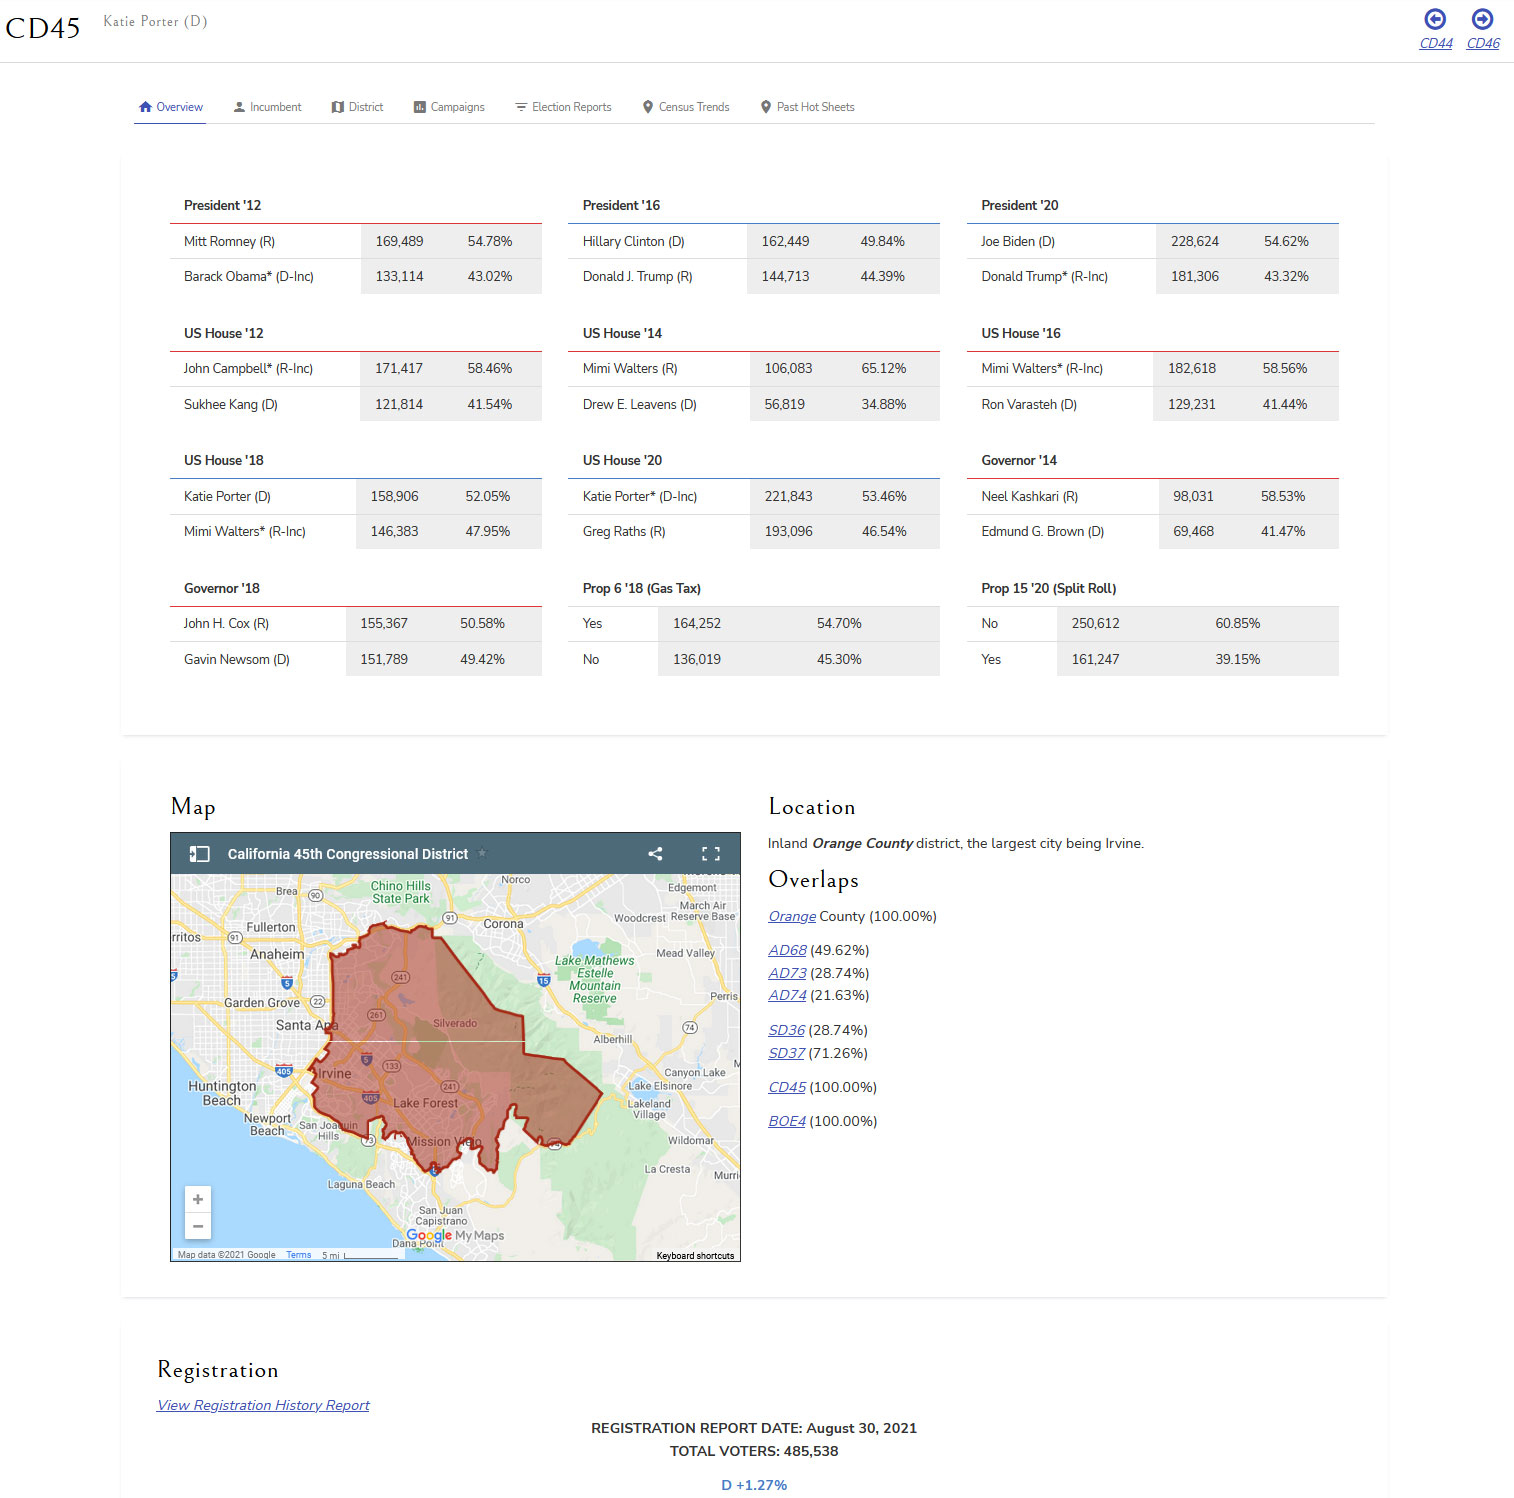Star the California 45th District map

click(x=482, y=853)
